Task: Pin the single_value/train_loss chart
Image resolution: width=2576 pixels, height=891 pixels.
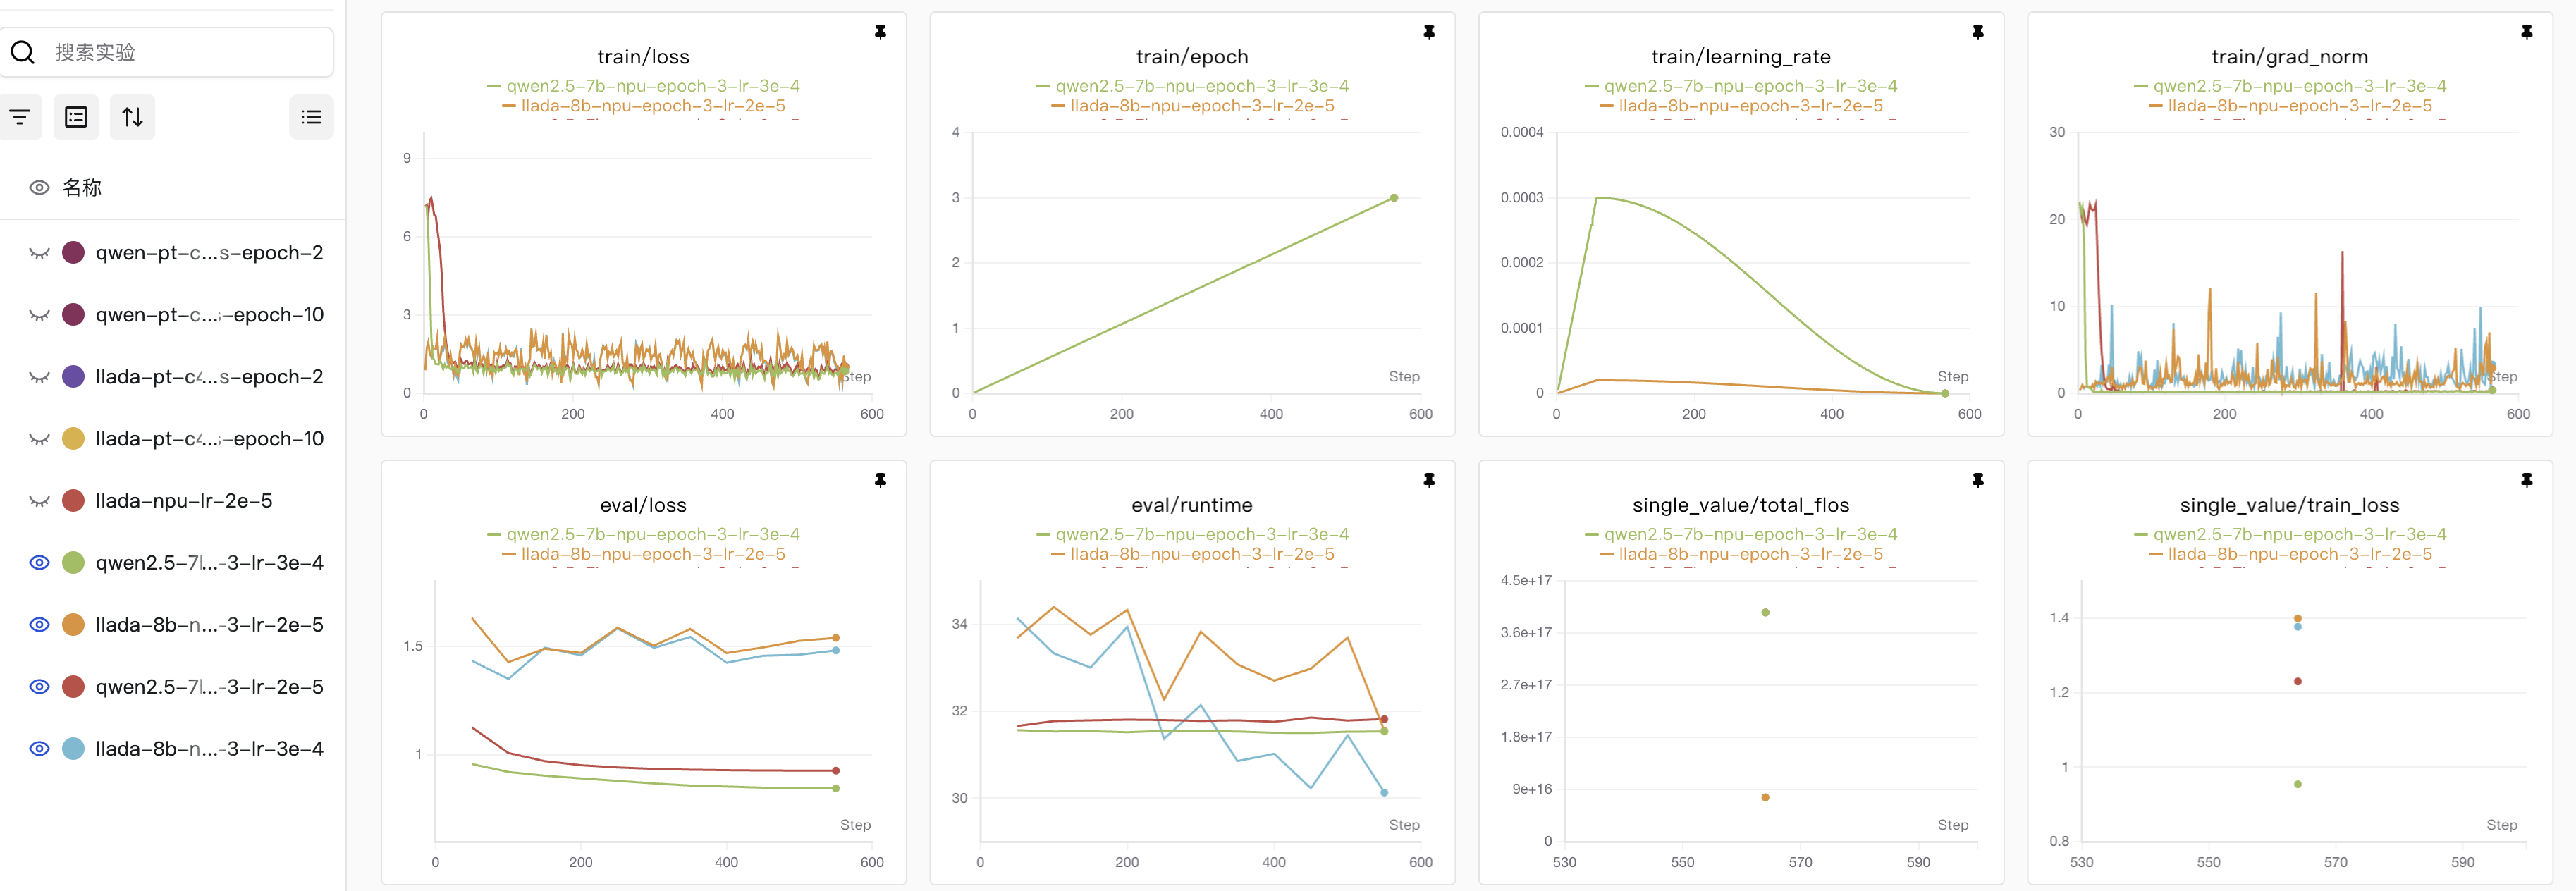Action: [x=2526, y=481]
